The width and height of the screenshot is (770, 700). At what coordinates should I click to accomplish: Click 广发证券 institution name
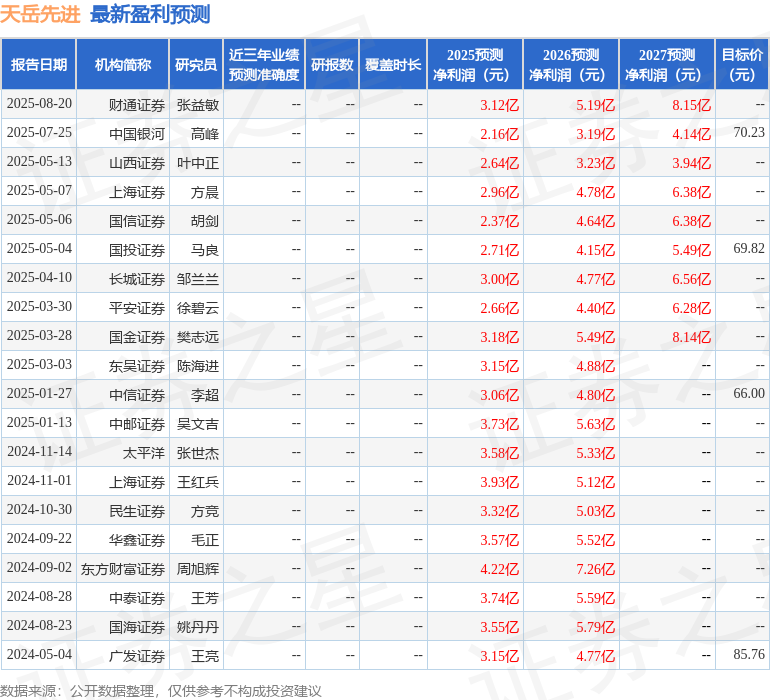coord(137,656)
